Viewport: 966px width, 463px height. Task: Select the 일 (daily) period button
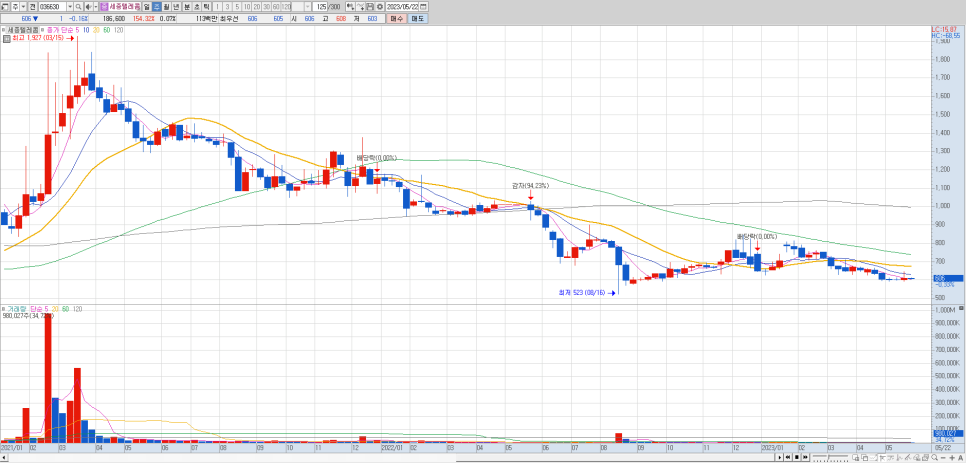(x=147, y=6)
